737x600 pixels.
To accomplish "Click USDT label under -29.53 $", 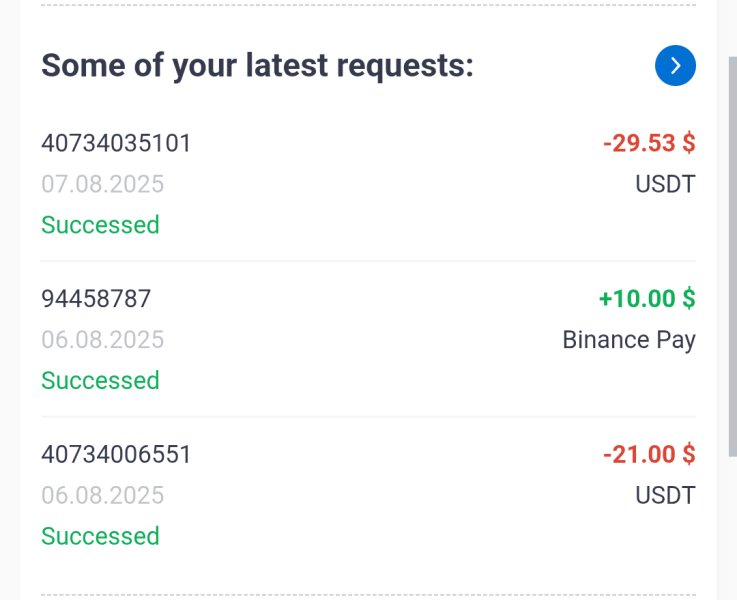I will pyautogui.click(x=665, y=184).
